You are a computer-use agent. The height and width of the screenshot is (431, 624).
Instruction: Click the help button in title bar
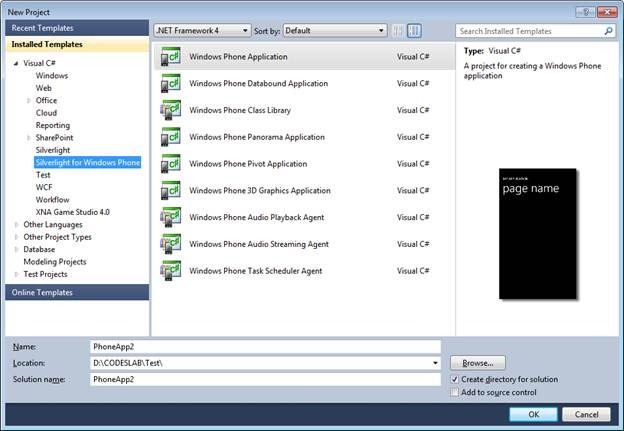pyautogui.click(x=585, y=12)
